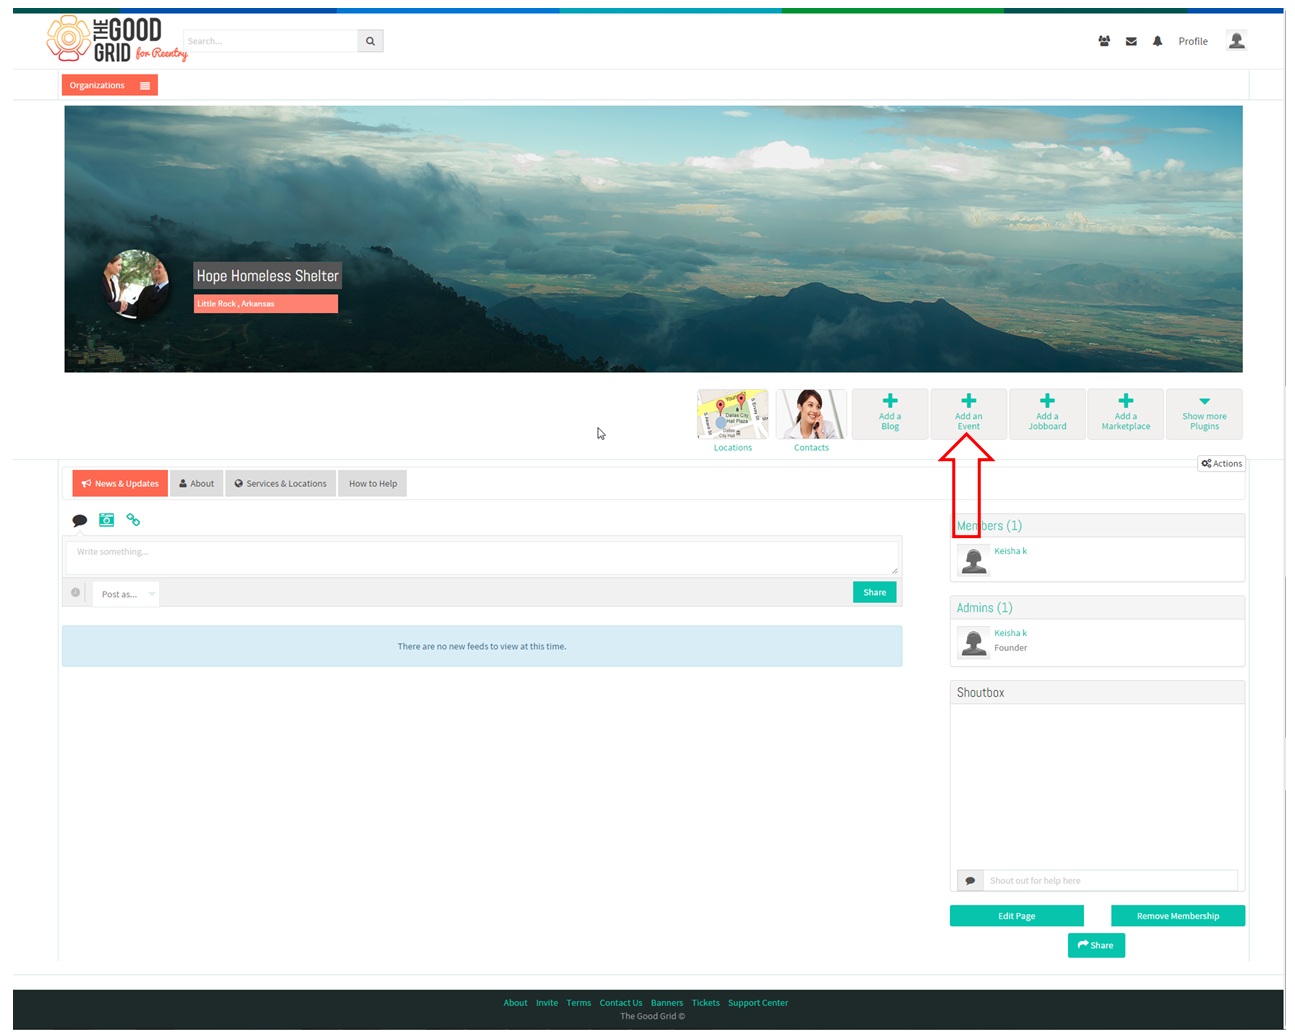Screen dimensions: 1295x1033
Task: Click Add a Blog plugin
Action: pos(890,414)
